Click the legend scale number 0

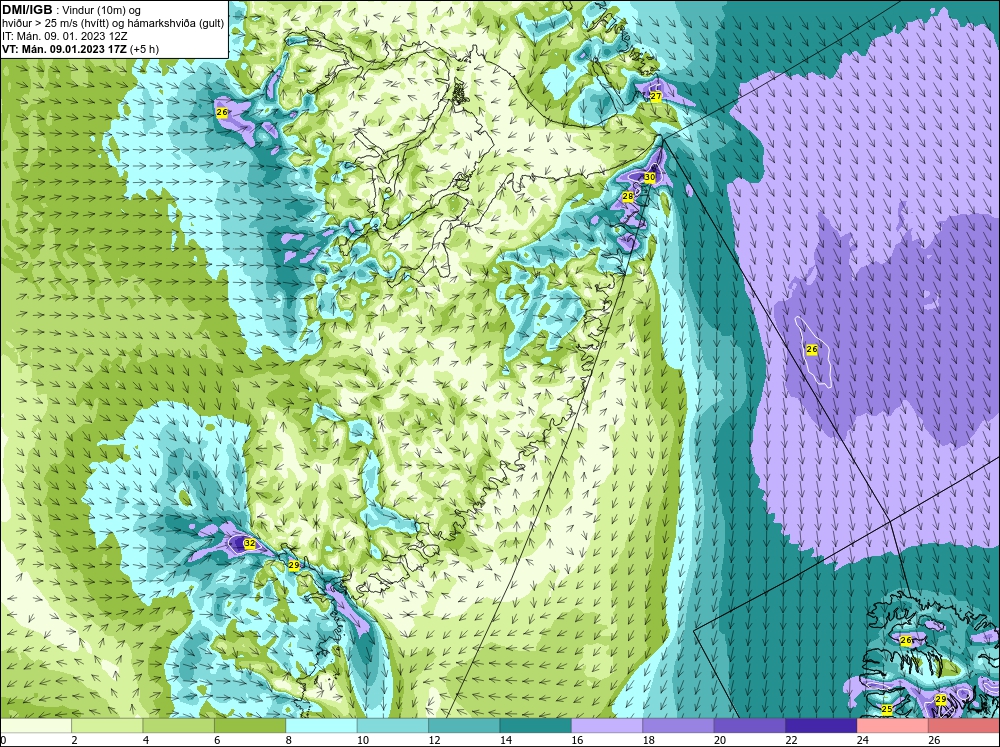coord(3,740)
